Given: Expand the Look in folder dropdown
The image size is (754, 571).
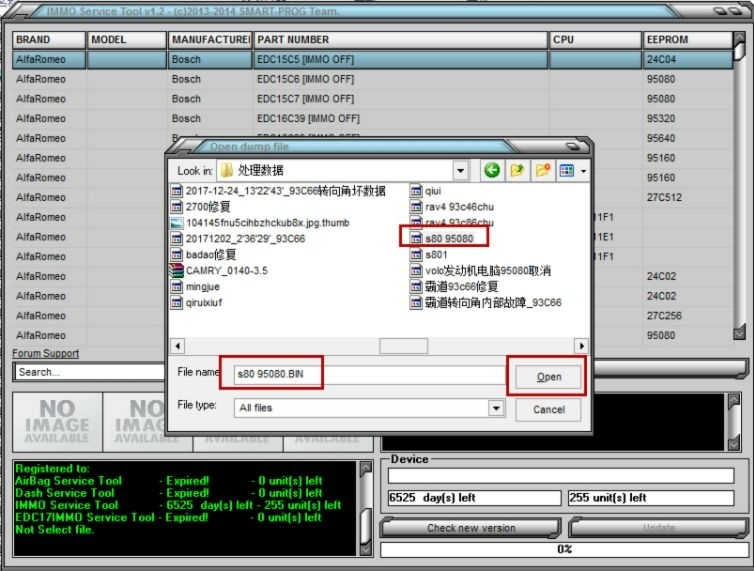Looking at the screenshot, I should tap(460, 170).
